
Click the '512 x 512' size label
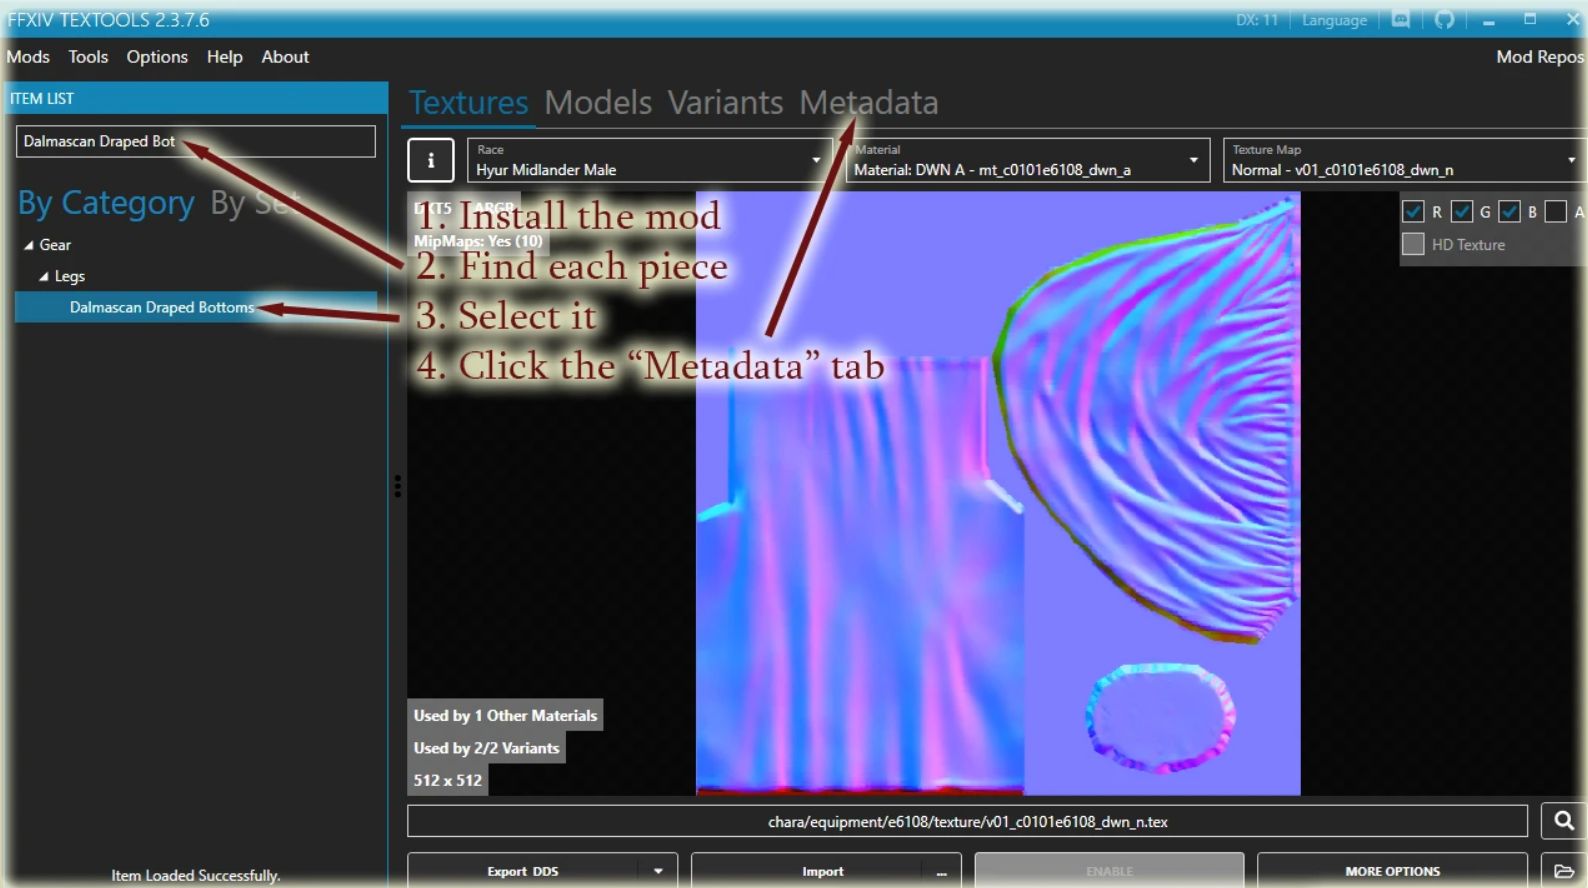point(447,780)
